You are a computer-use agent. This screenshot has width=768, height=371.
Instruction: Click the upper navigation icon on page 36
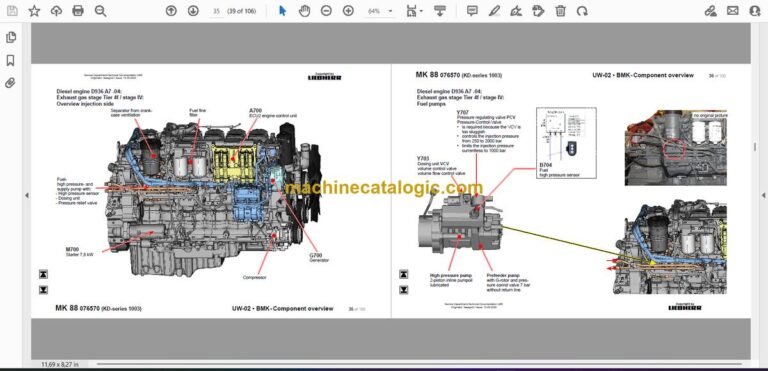point(404,274)
